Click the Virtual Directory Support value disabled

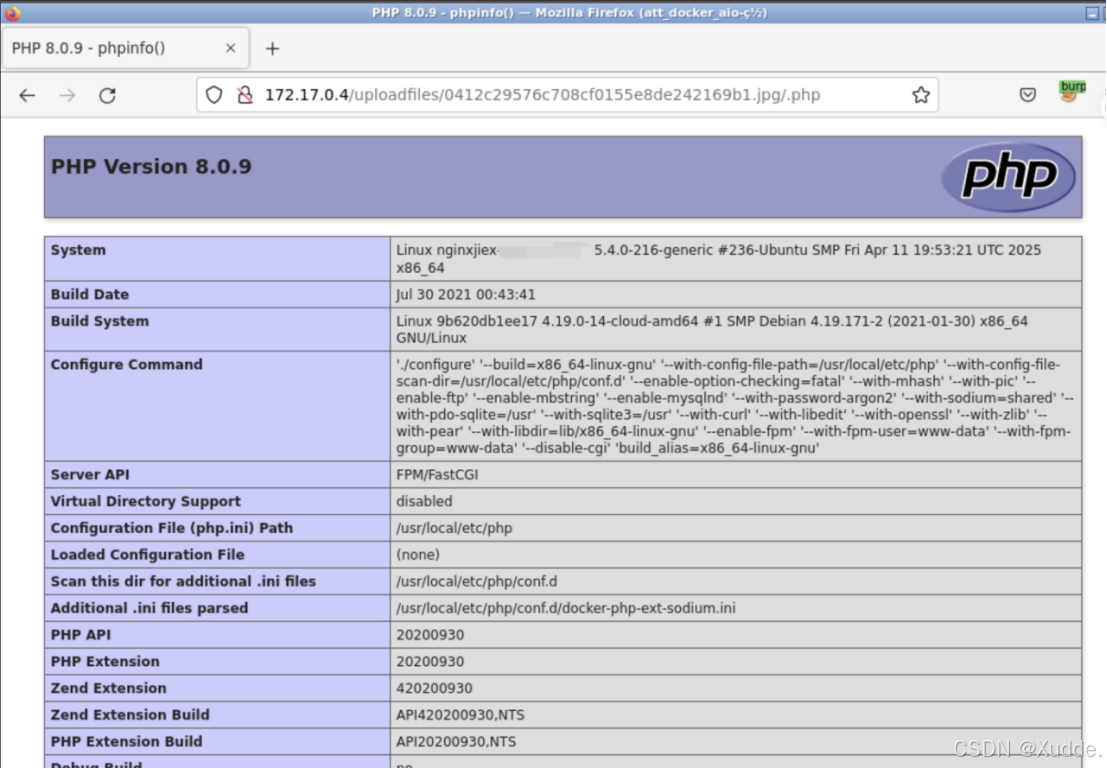(424, 501)
